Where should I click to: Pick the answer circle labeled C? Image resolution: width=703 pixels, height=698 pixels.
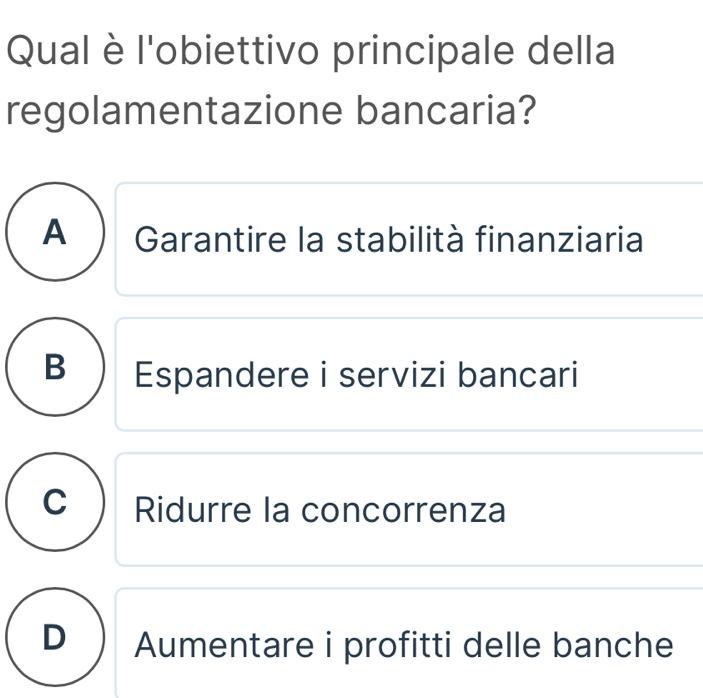pos(56,505)
